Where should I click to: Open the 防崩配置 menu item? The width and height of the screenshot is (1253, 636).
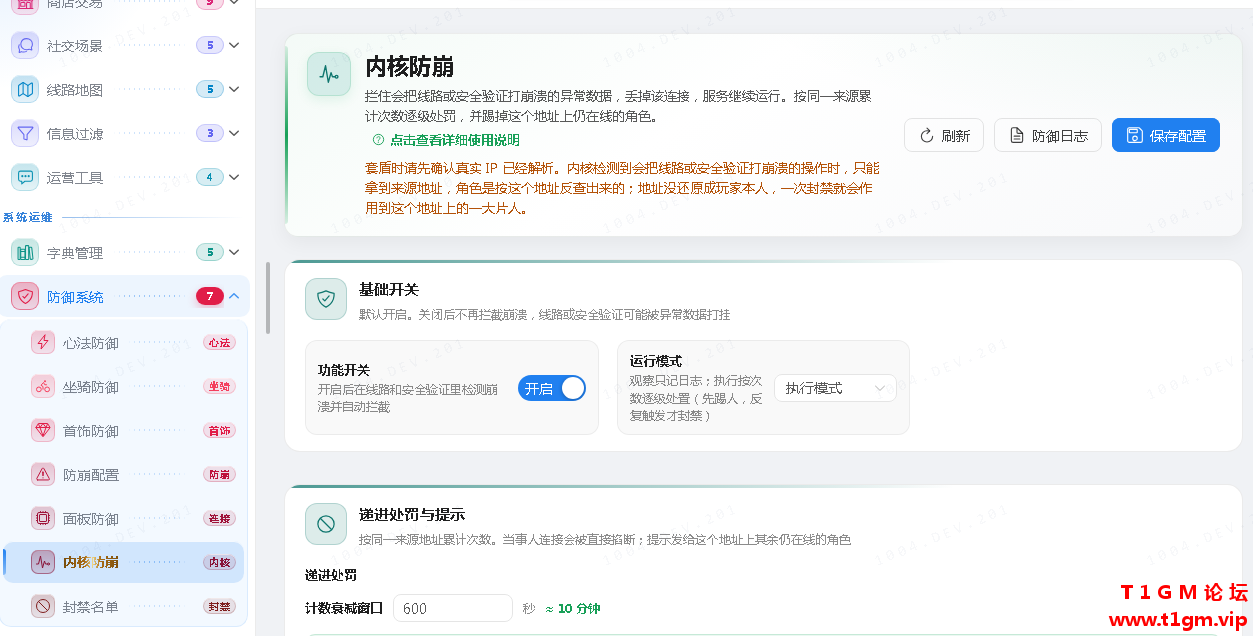click(124, 474)
